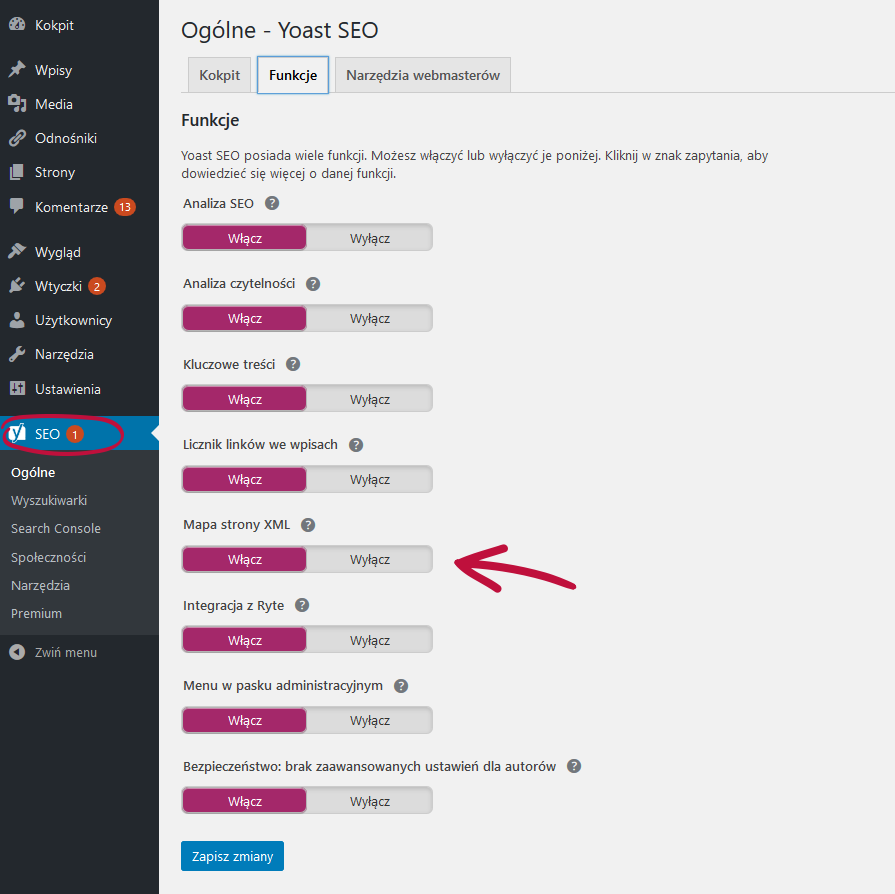Open Ogólne in SEO submenu

coord(33,472)
